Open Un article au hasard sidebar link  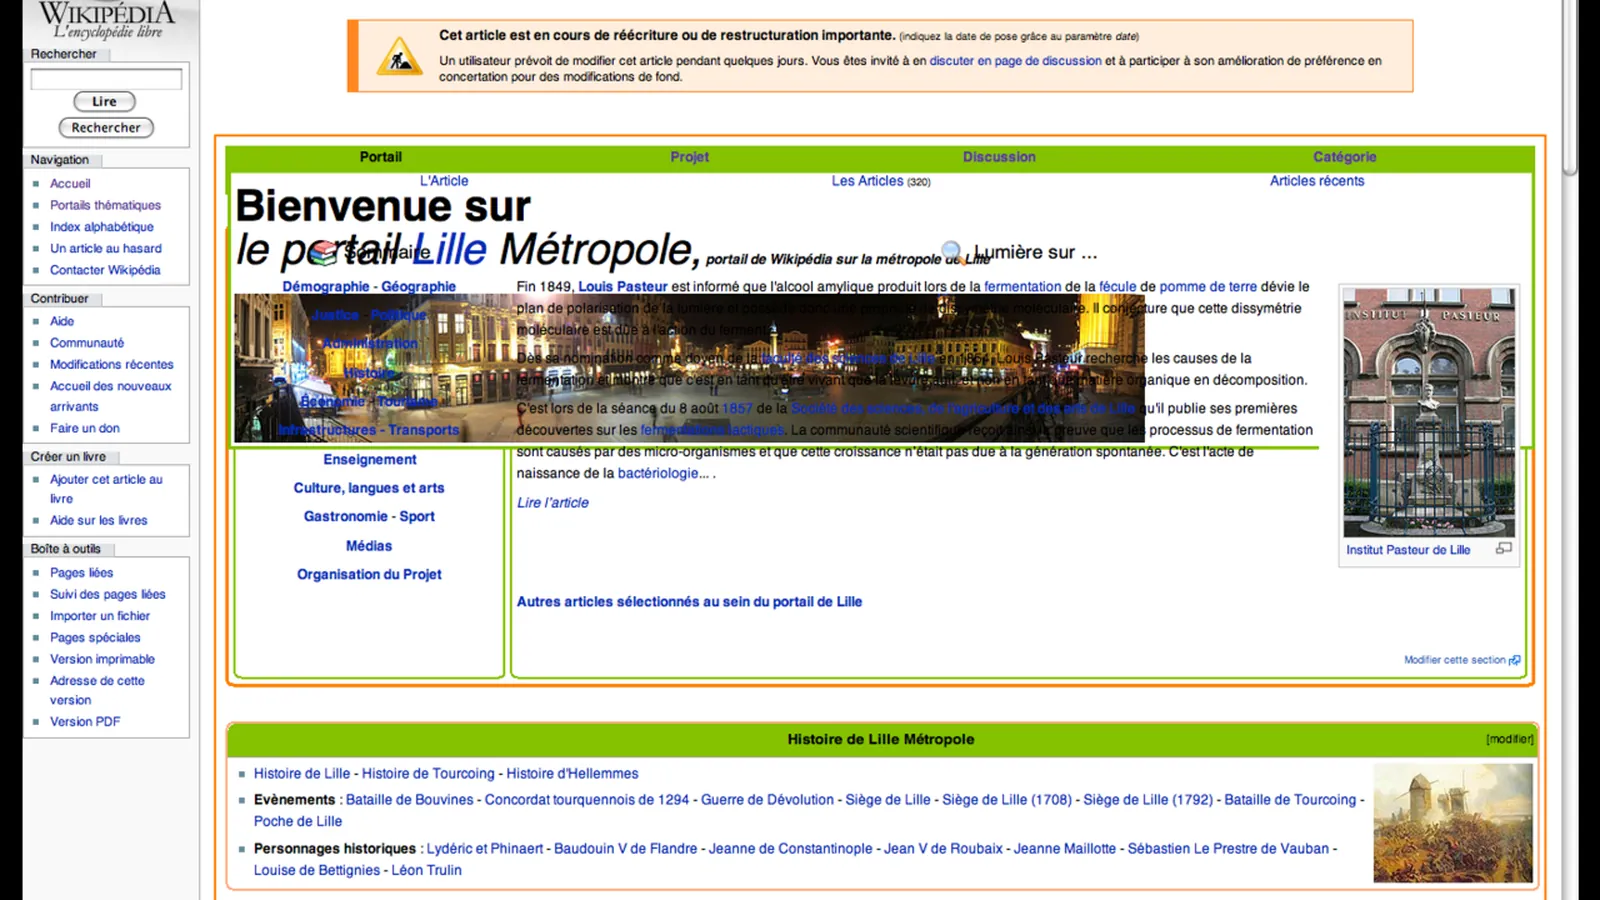(x=106, y=248)
